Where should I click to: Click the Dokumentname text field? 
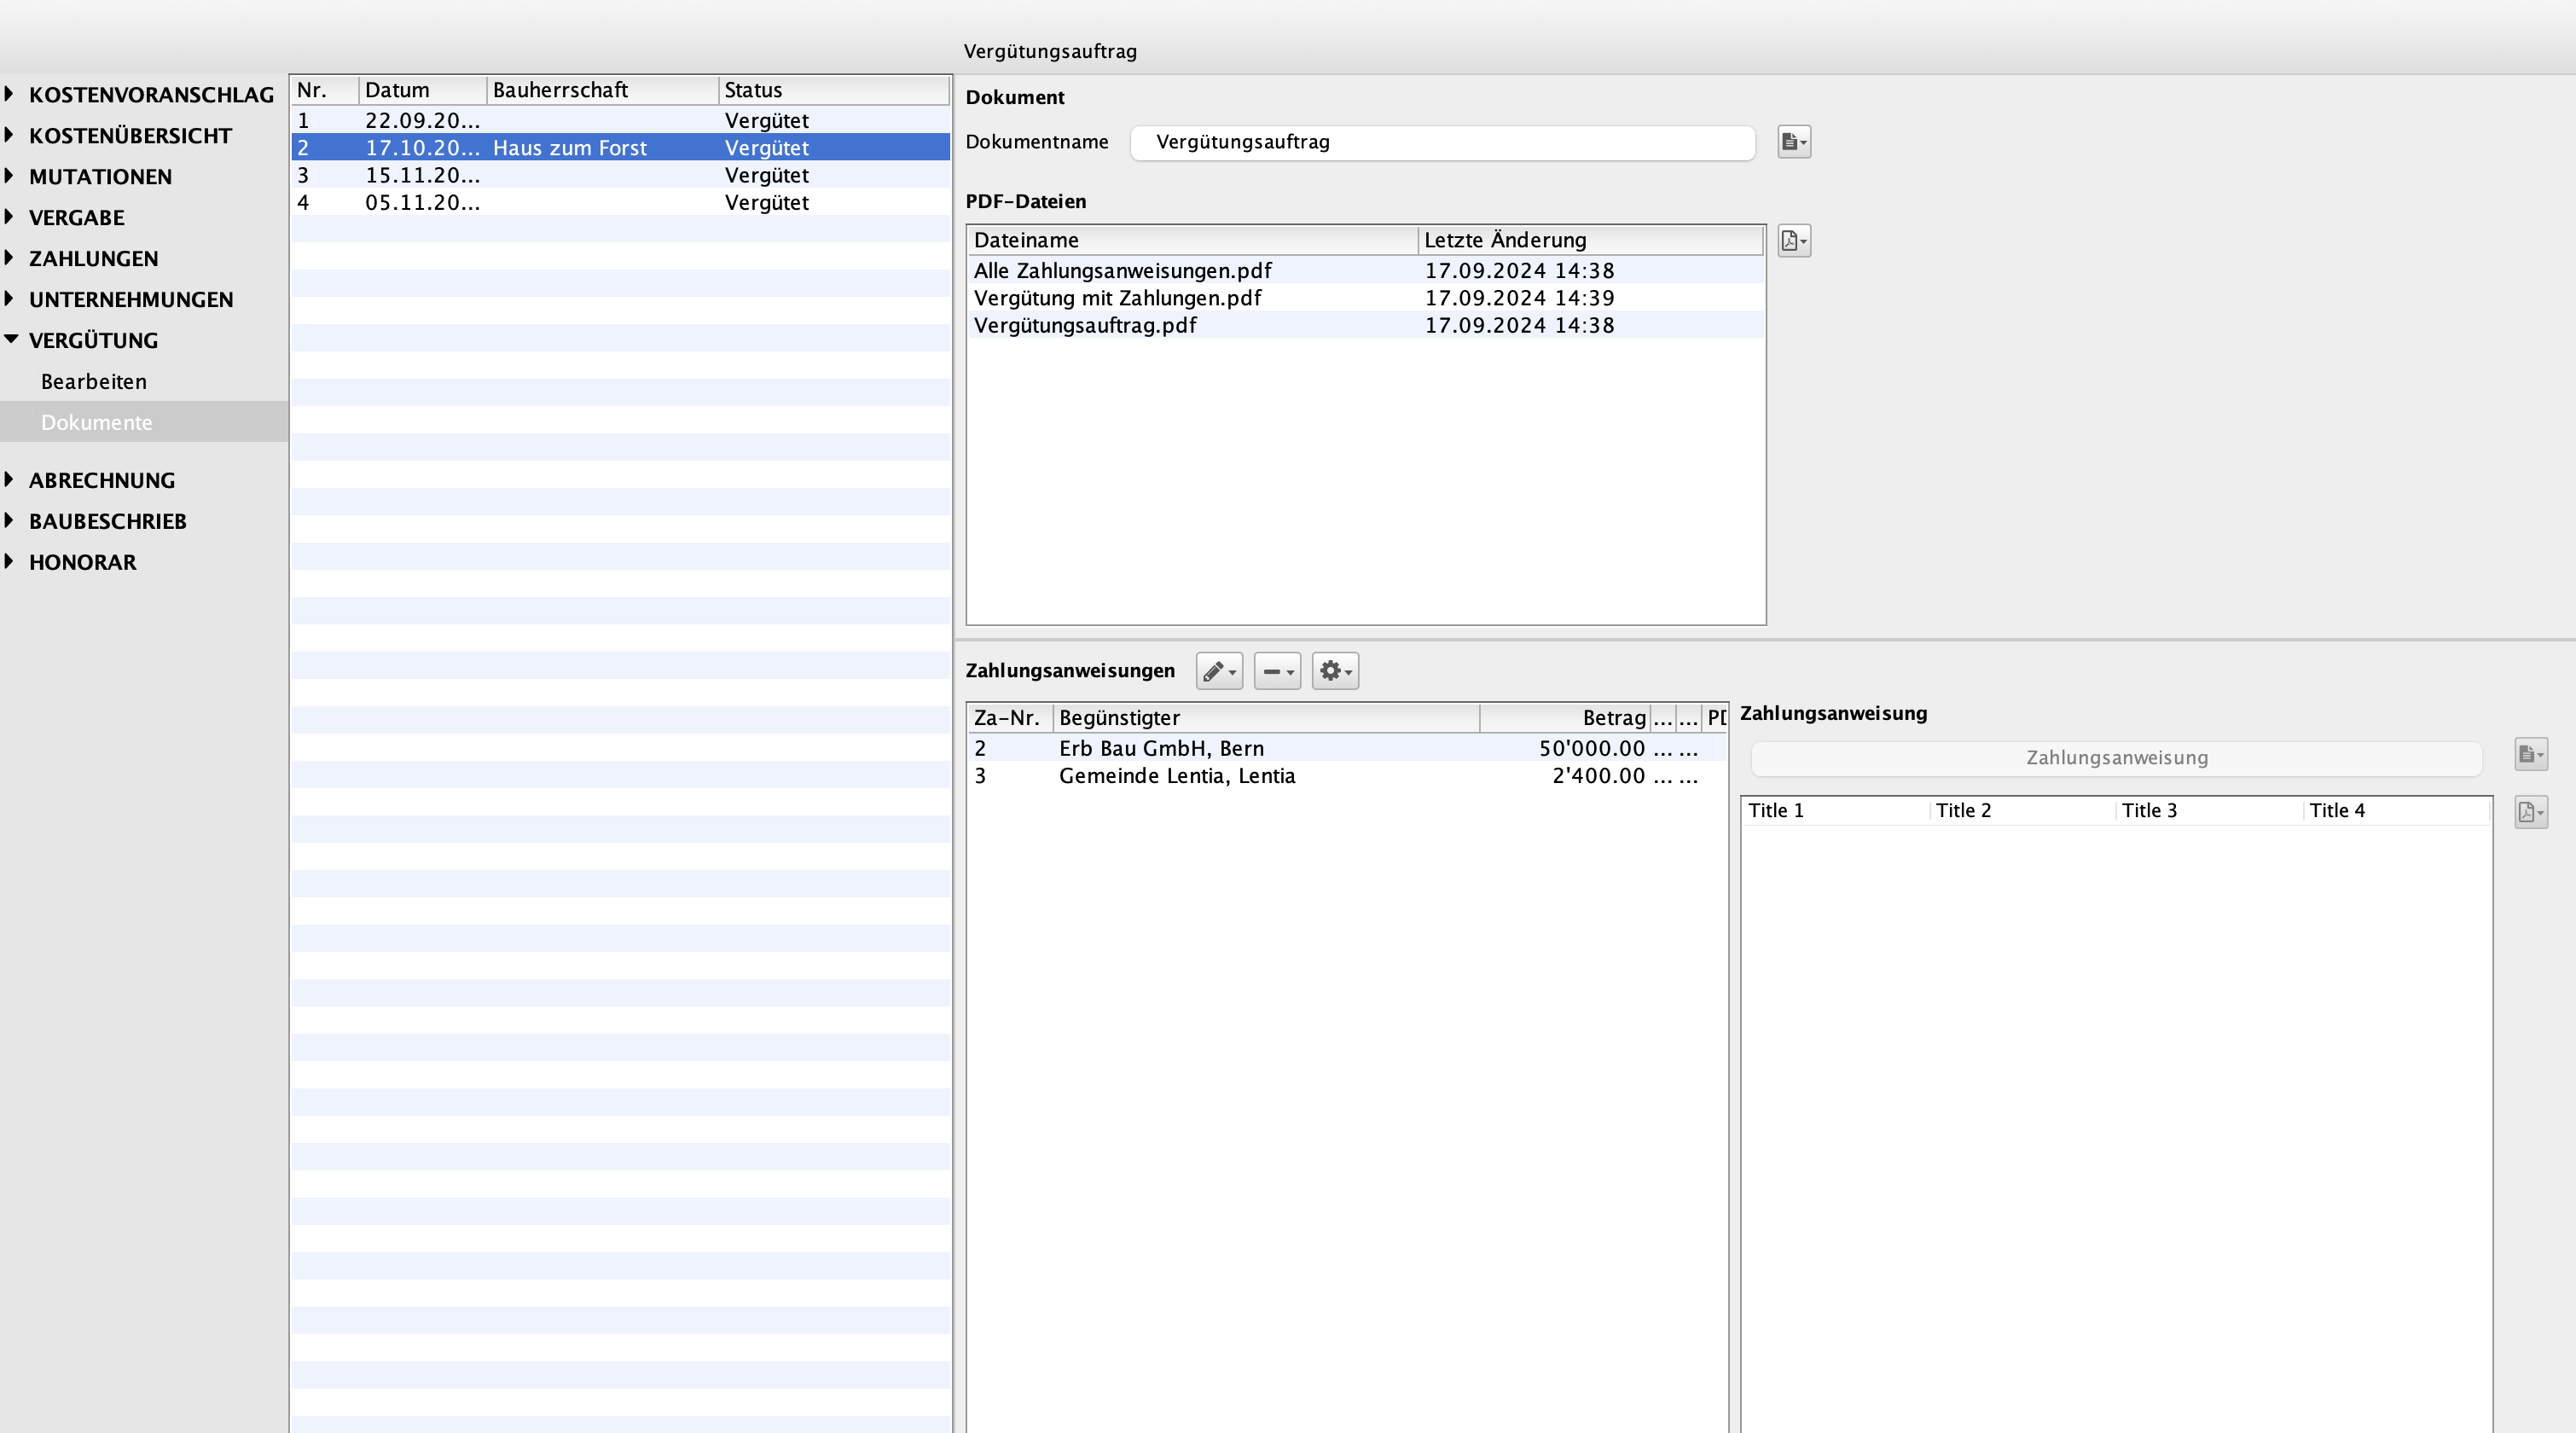point(1441,142)
